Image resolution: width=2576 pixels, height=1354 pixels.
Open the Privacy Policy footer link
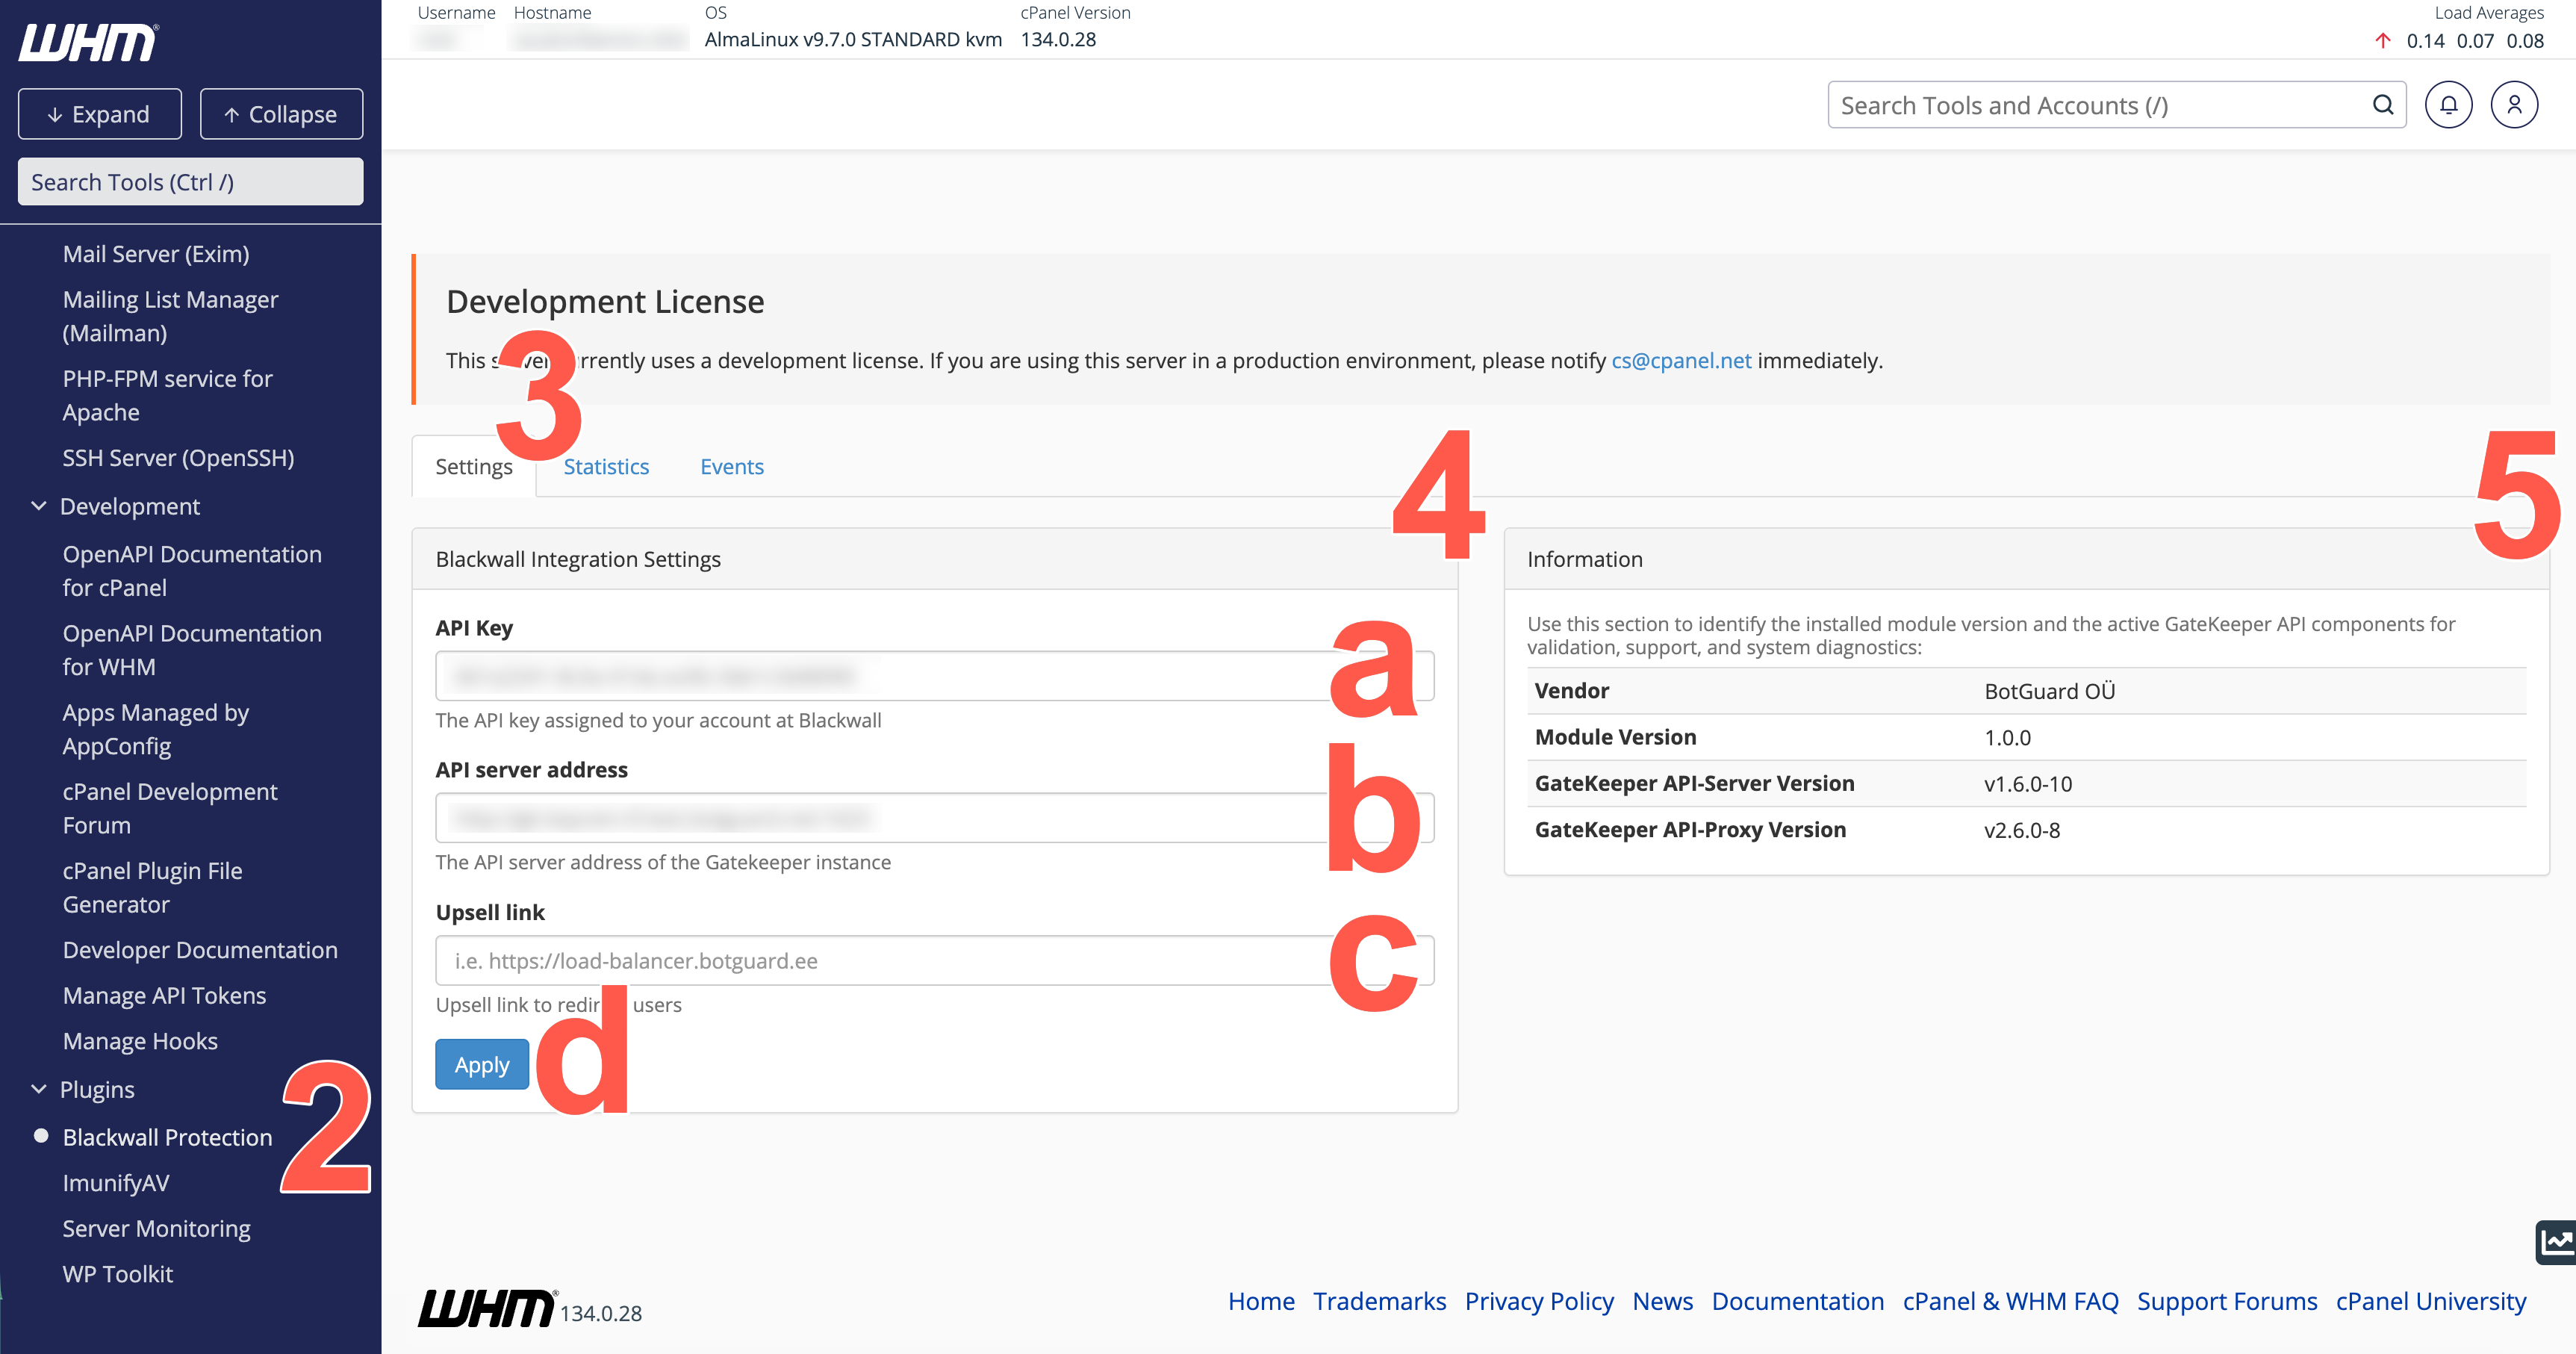[1539, 1301]
